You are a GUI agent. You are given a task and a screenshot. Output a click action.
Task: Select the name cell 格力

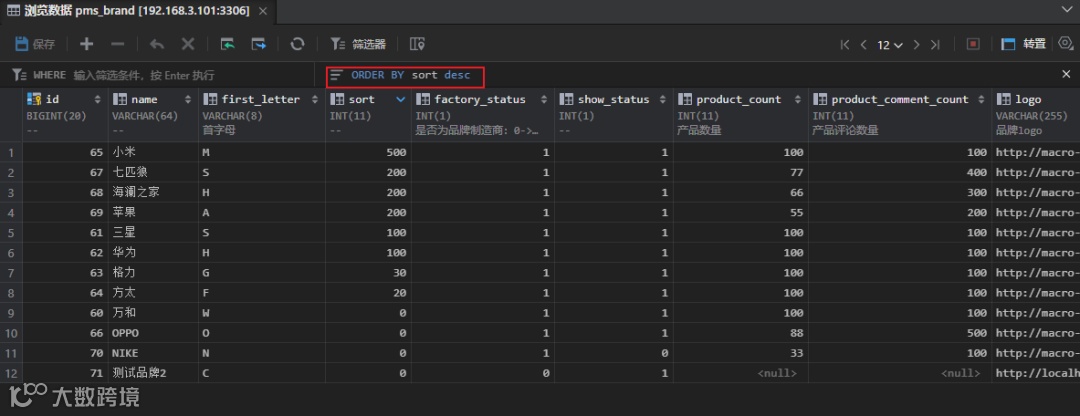click(x=154, y=273)
